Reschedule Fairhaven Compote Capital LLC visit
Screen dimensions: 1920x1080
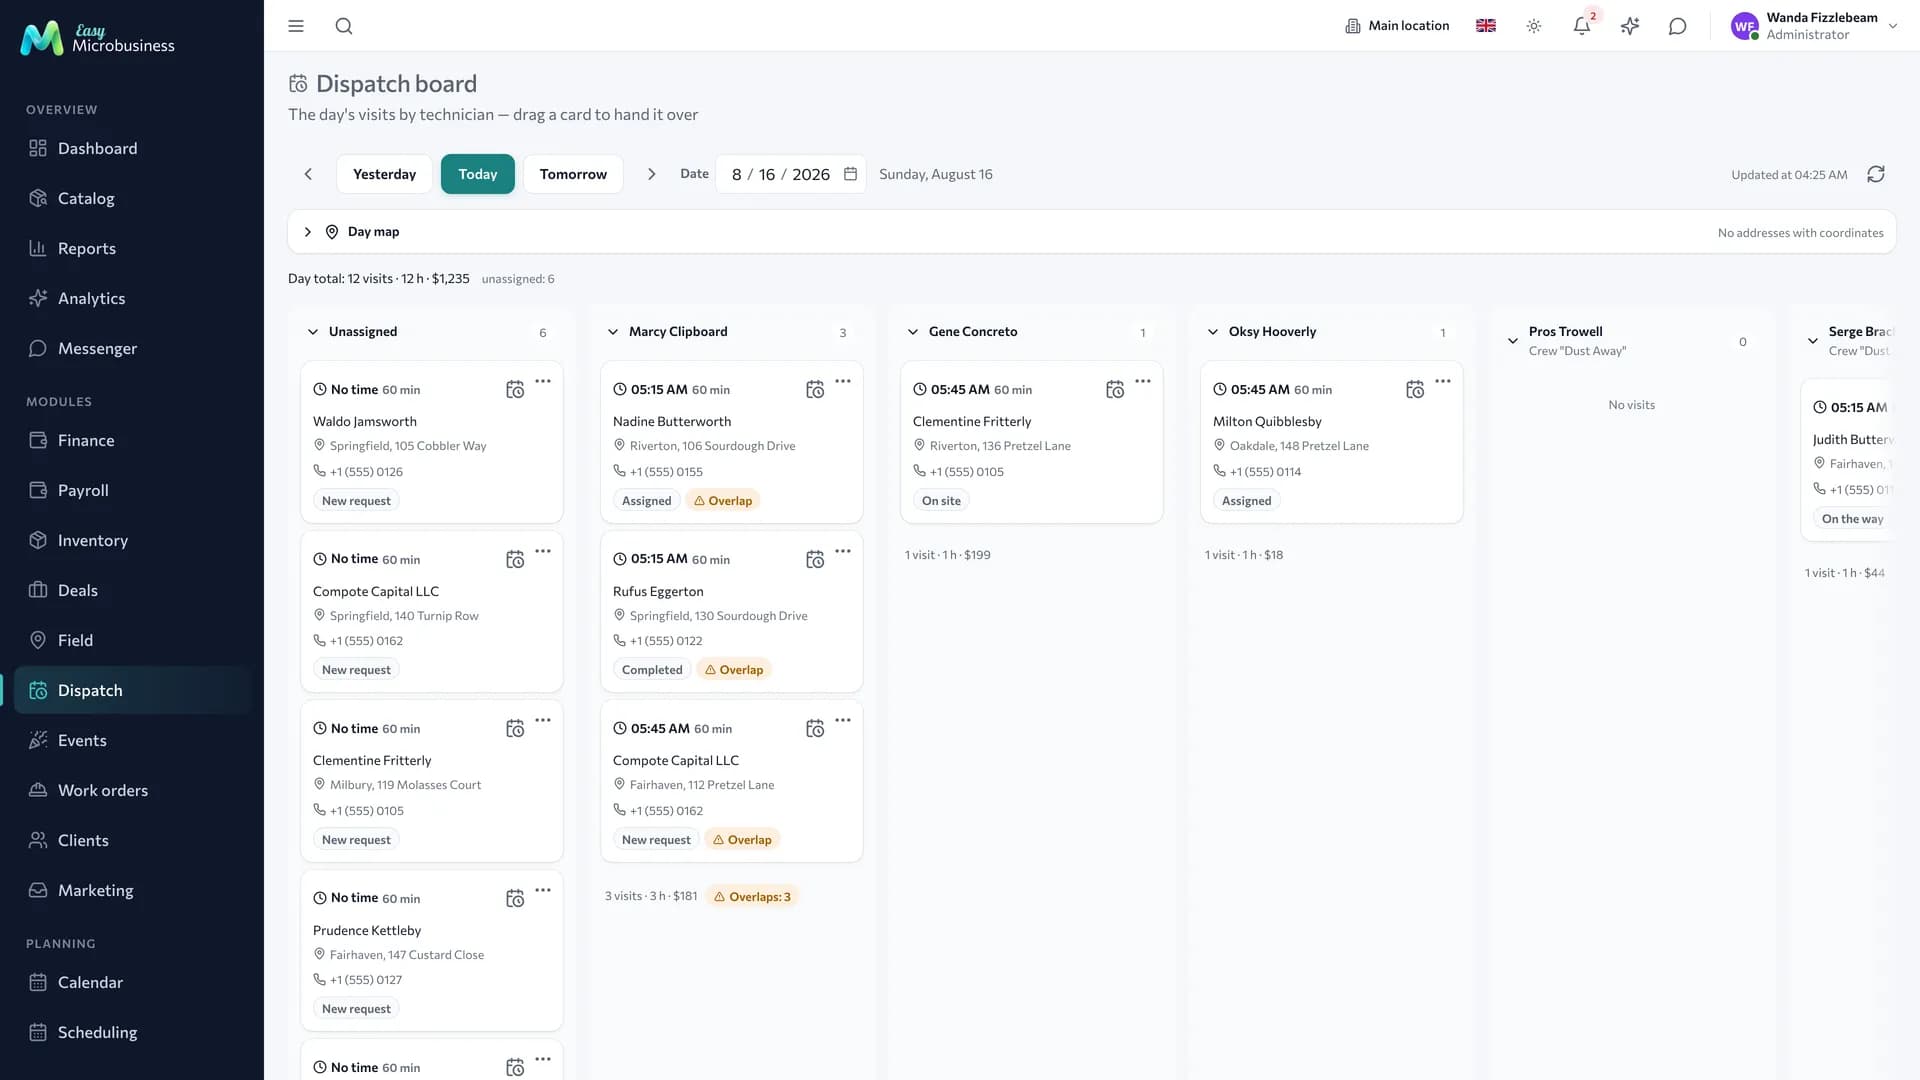[x=815, y=729]
